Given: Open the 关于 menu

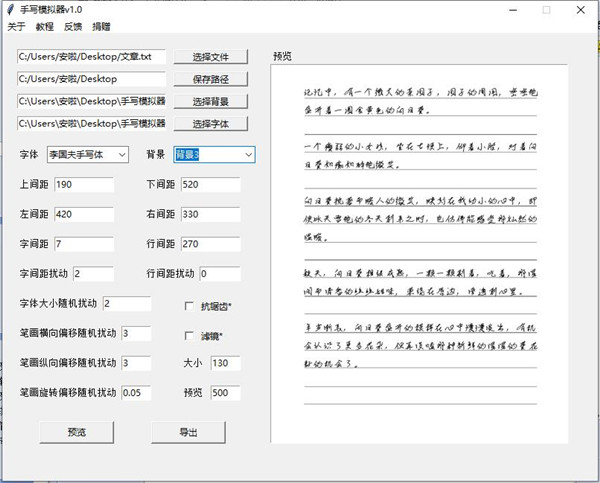Looking at the screenshot, I should 16,27.
